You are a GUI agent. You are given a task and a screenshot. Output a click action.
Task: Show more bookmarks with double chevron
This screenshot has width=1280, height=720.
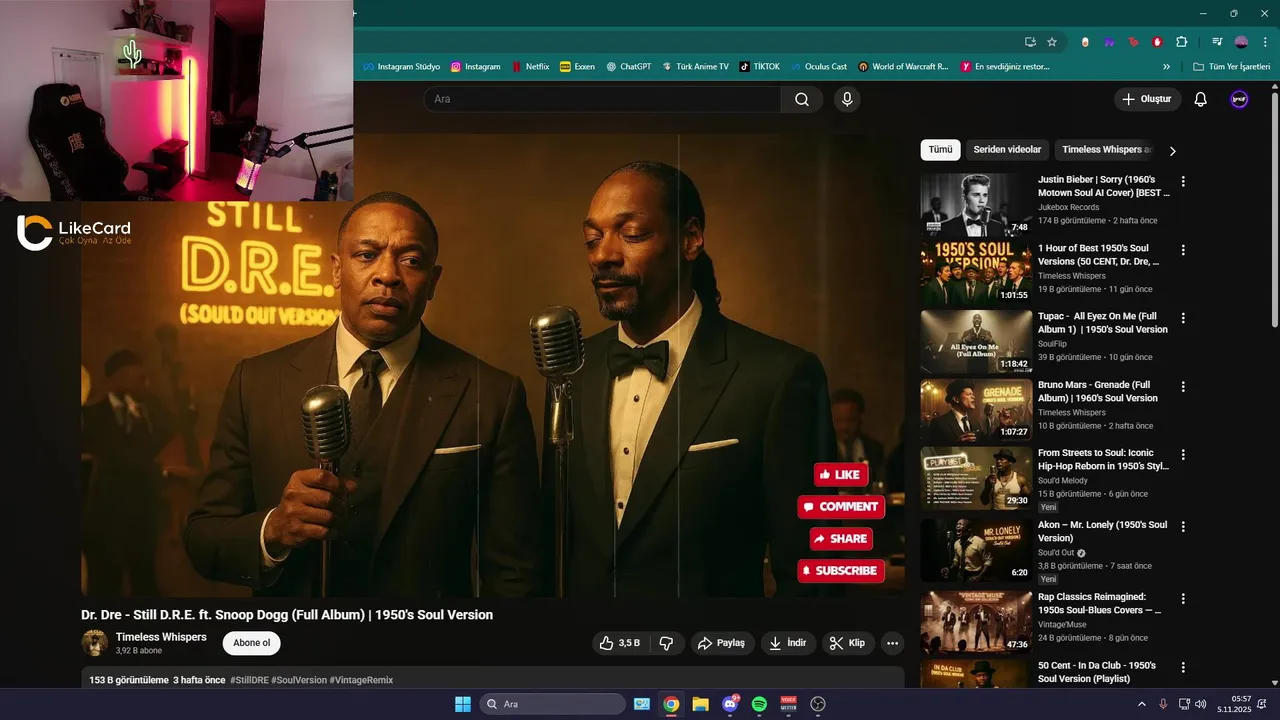1166,67
